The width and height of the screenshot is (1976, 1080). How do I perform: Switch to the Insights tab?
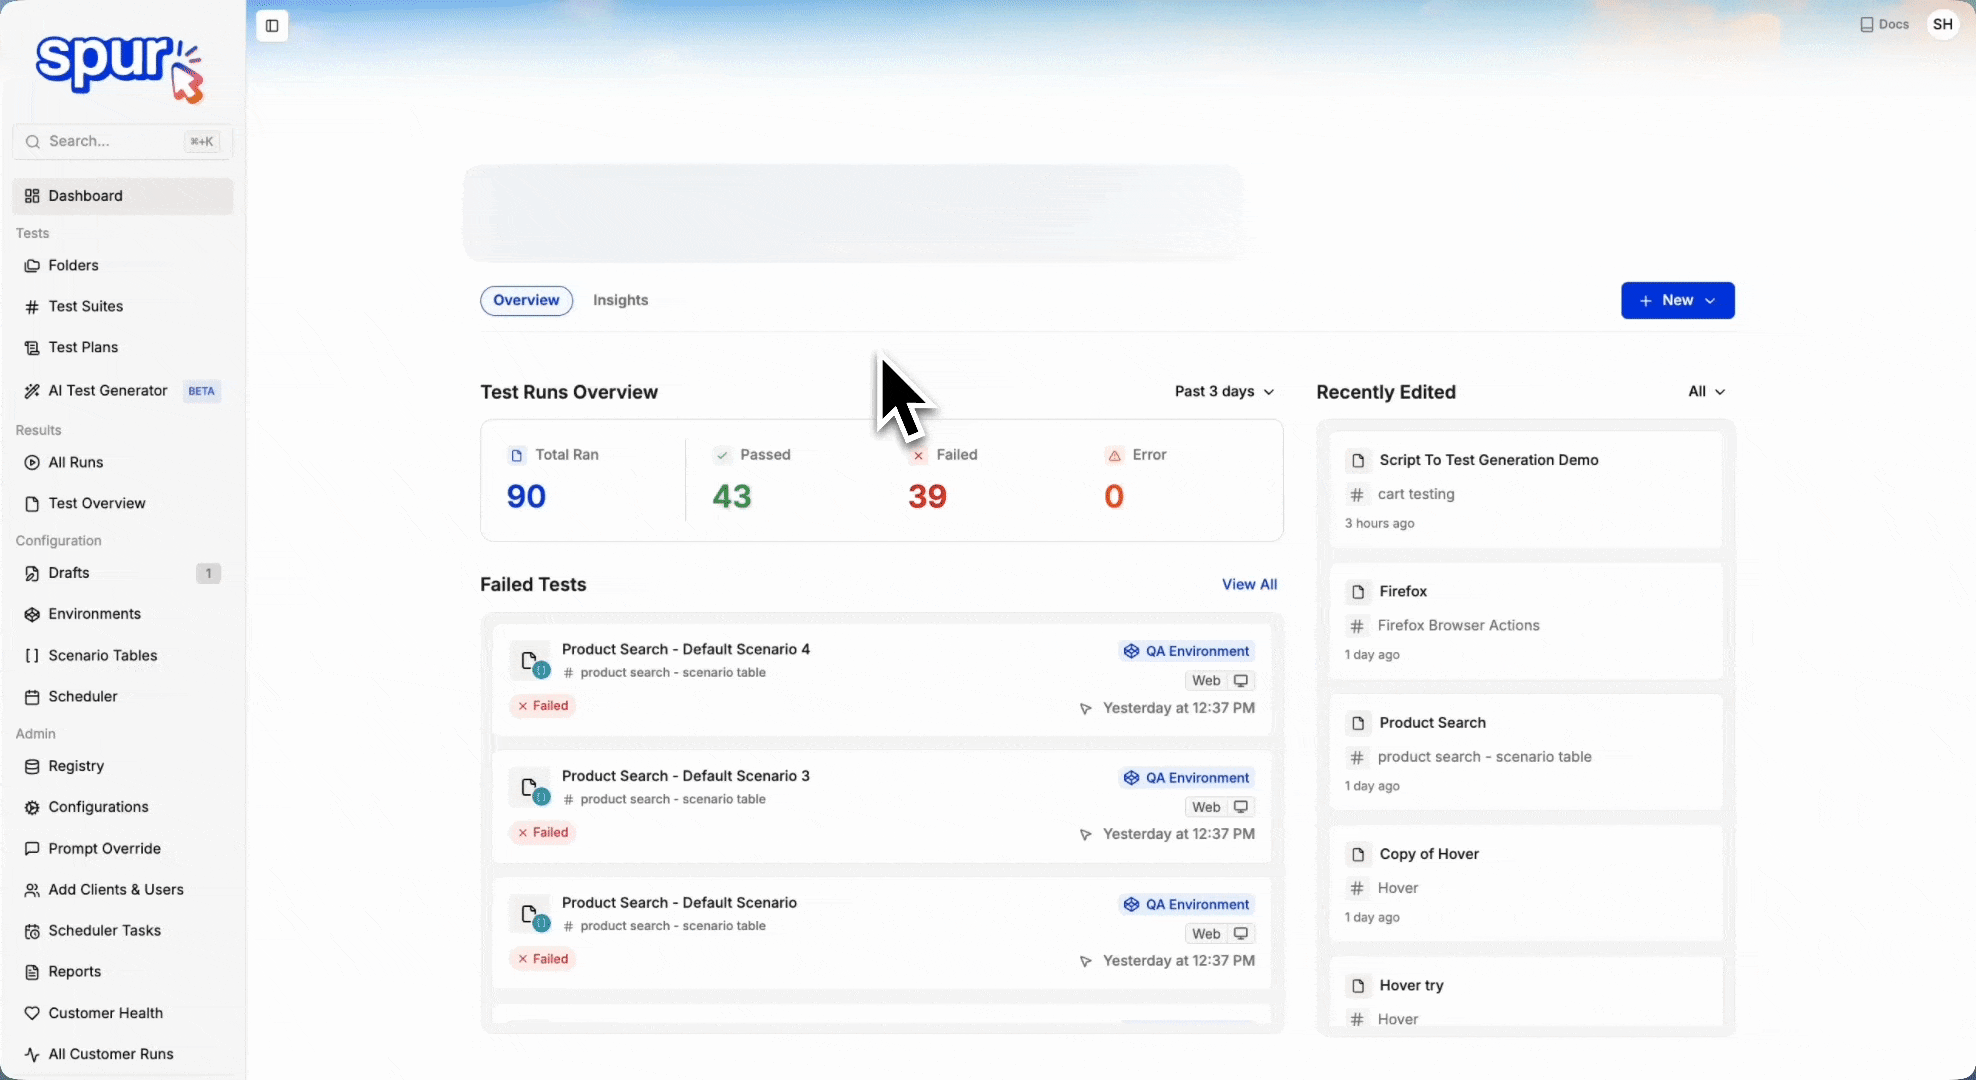point(620,300)
